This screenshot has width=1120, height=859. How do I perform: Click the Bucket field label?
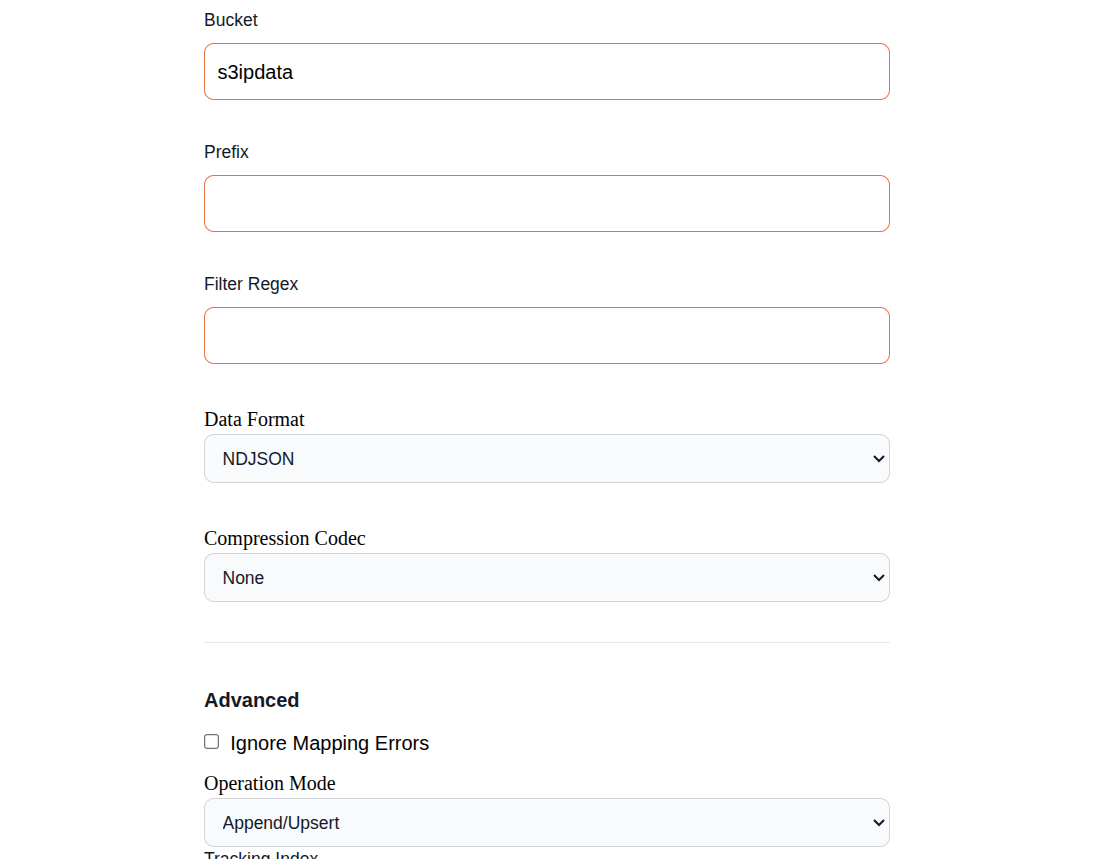coord(231,20)
